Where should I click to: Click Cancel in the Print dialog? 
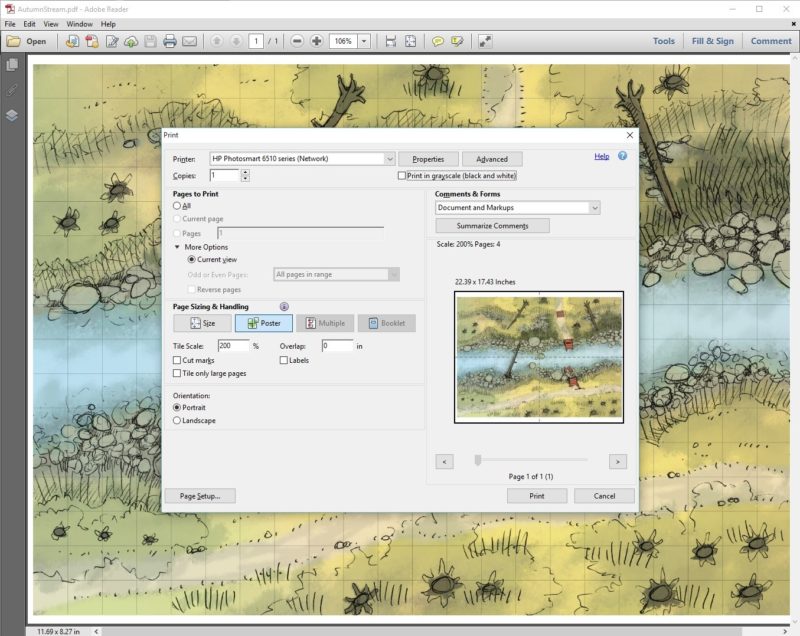point(604,496)
